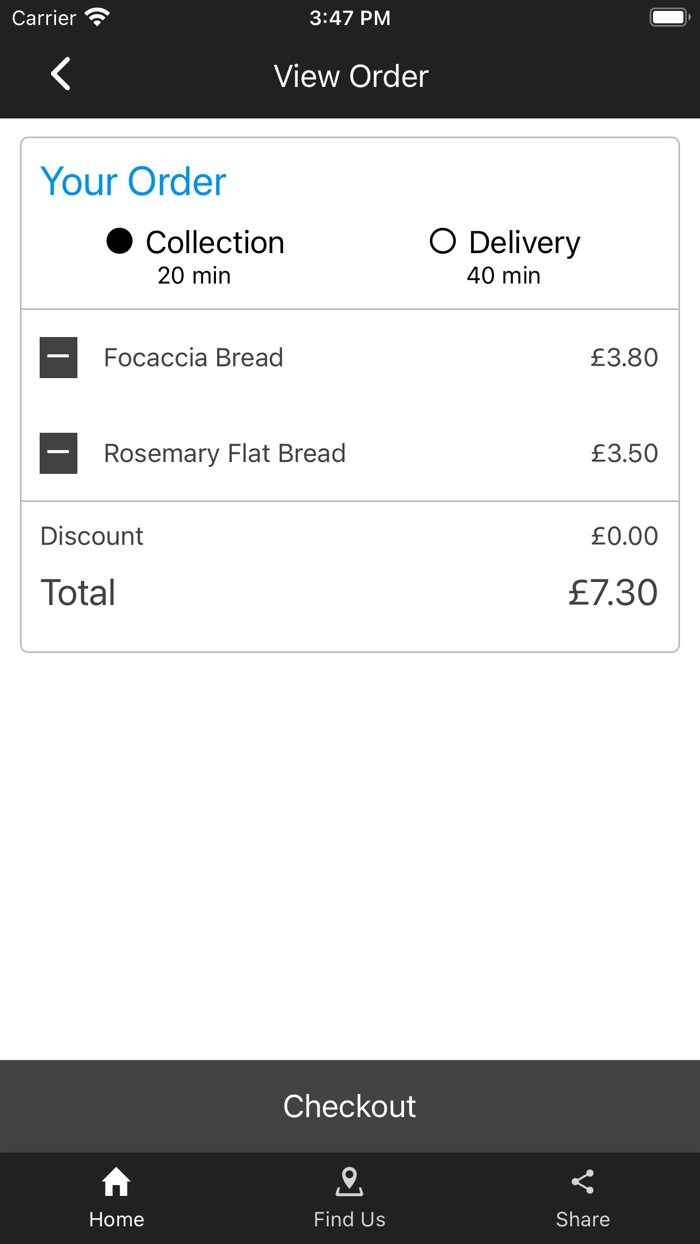This screenshot has height=1244, width=700.
Task: Select the Collection radio button
Action: [x=117, y=241]
